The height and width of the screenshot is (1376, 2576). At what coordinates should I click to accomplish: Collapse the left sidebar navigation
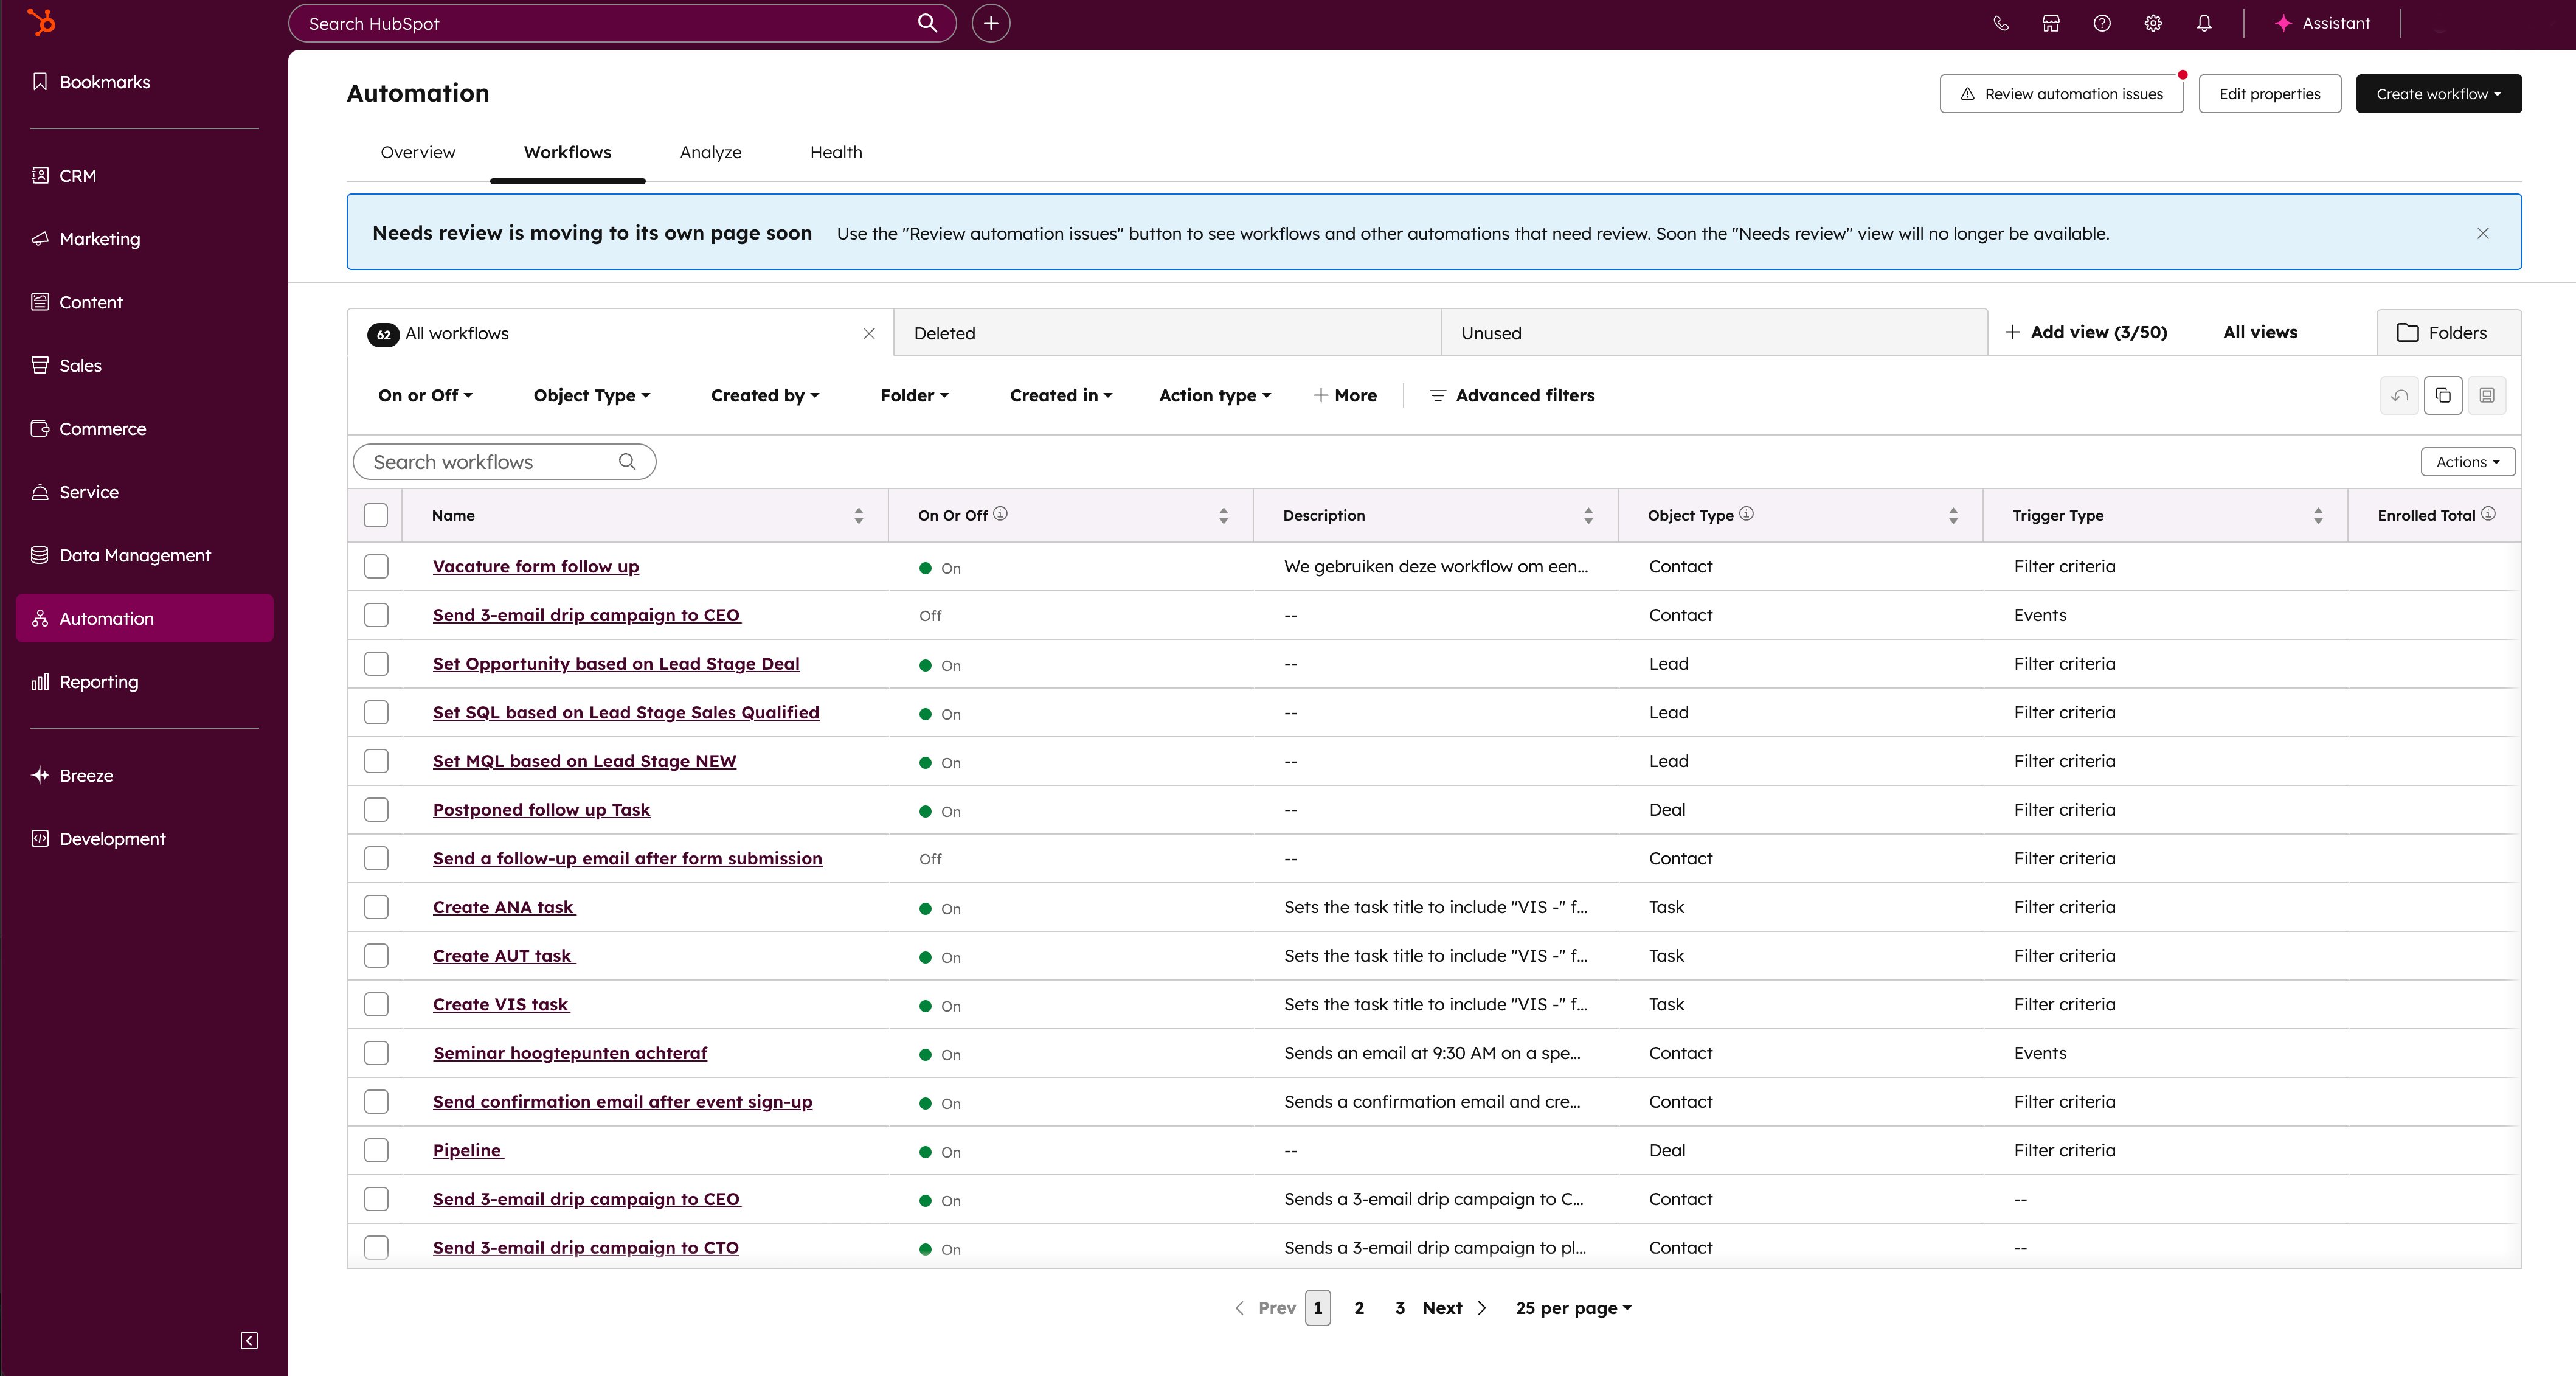point(249,1340)
